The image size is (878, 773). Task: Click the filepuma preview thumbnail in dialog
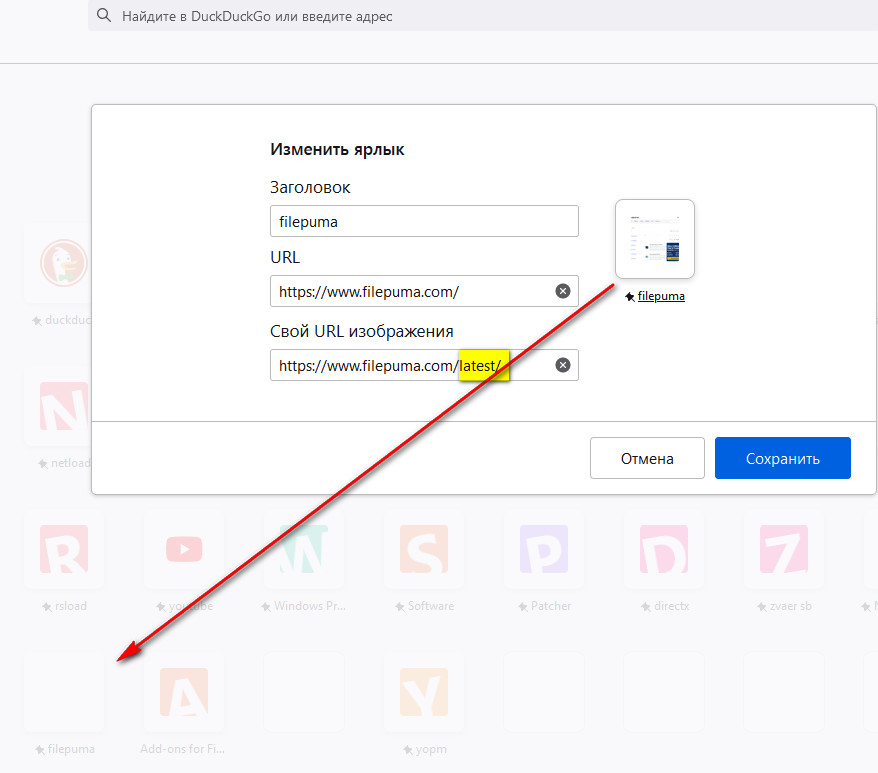pos(655,240)
